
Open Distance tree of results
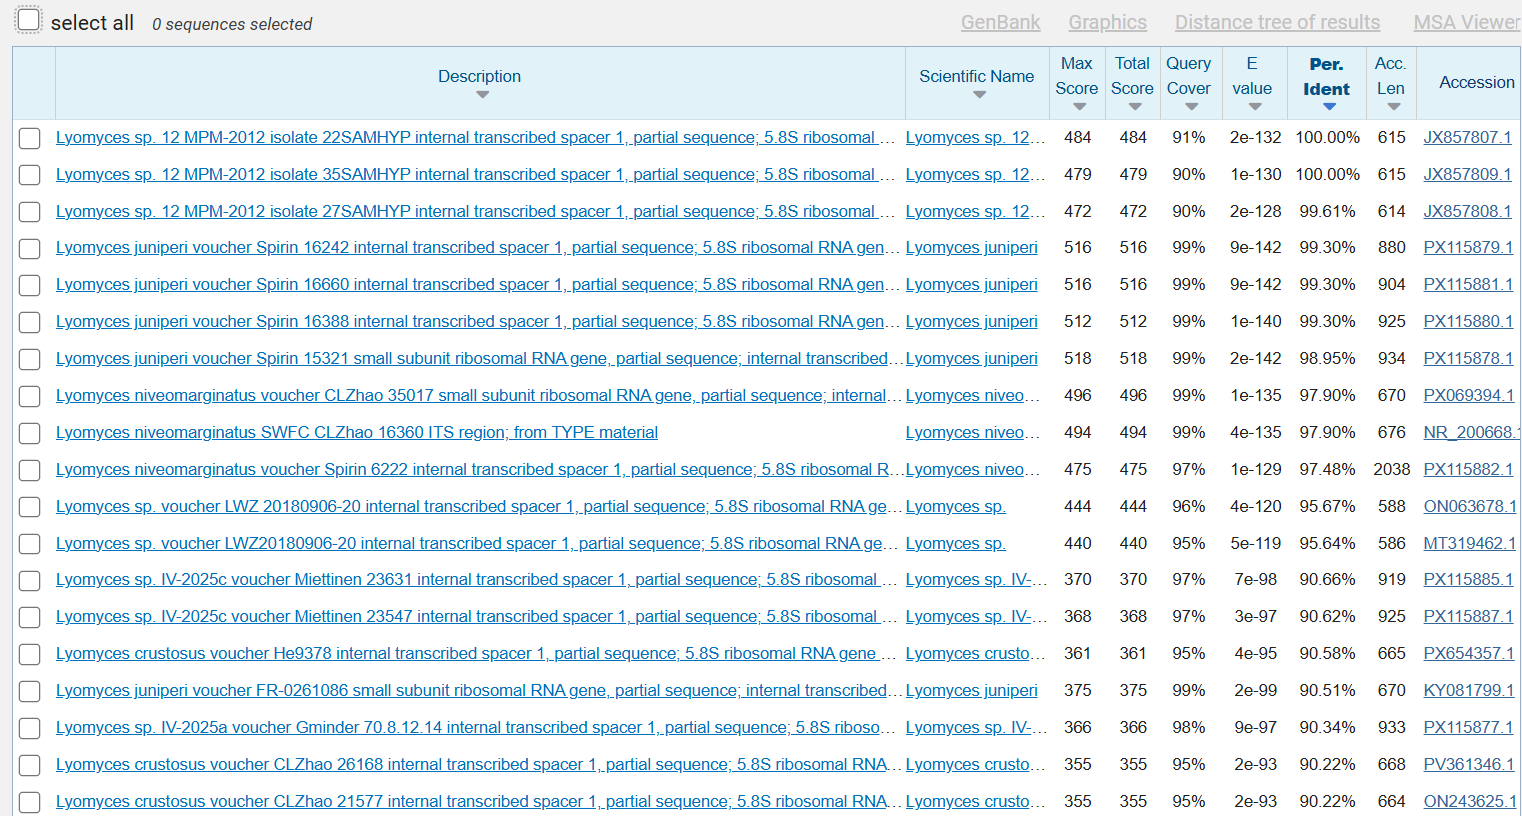pyautogui.click(x=1277, y=22)
